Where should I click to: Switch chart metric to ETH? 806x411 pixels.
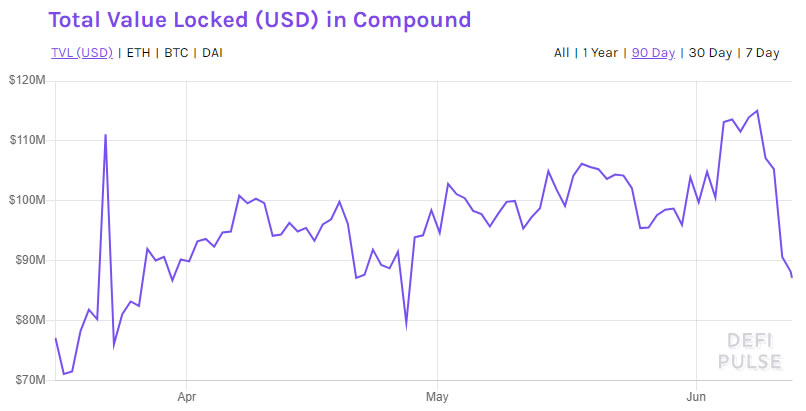tap(138, 53)
